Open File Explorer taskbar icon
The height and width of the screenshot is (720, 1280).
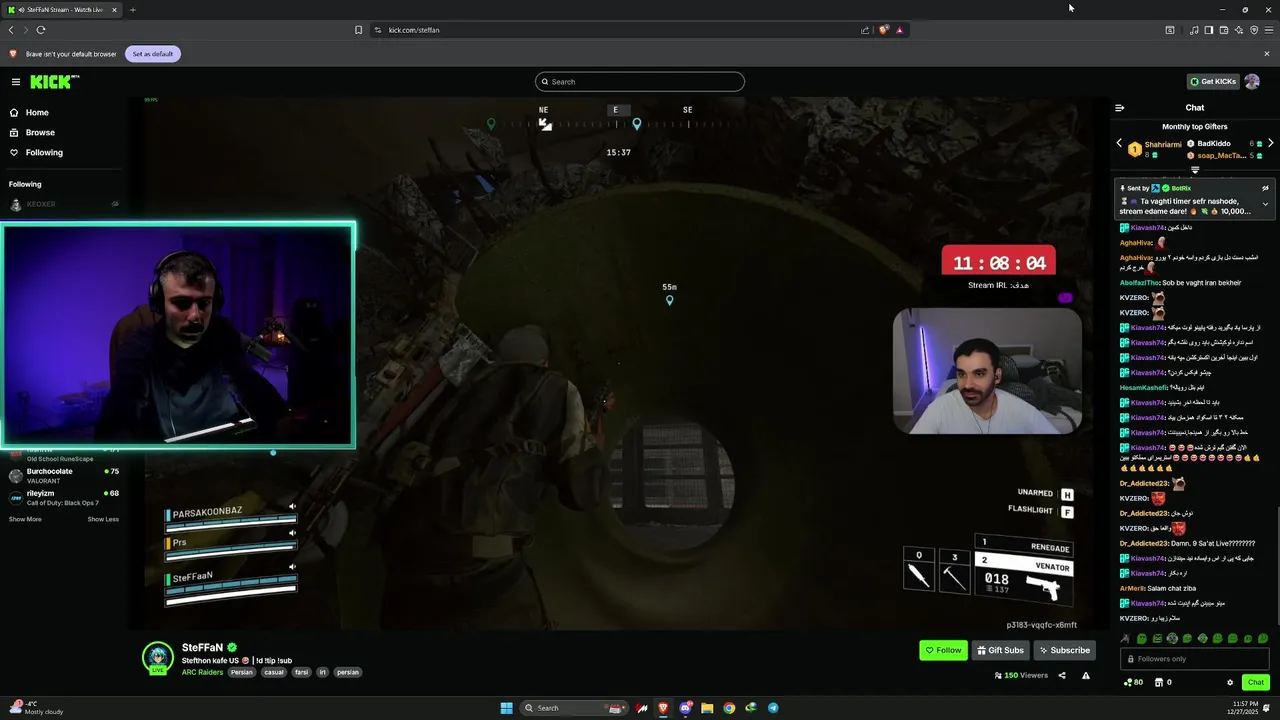707,708
